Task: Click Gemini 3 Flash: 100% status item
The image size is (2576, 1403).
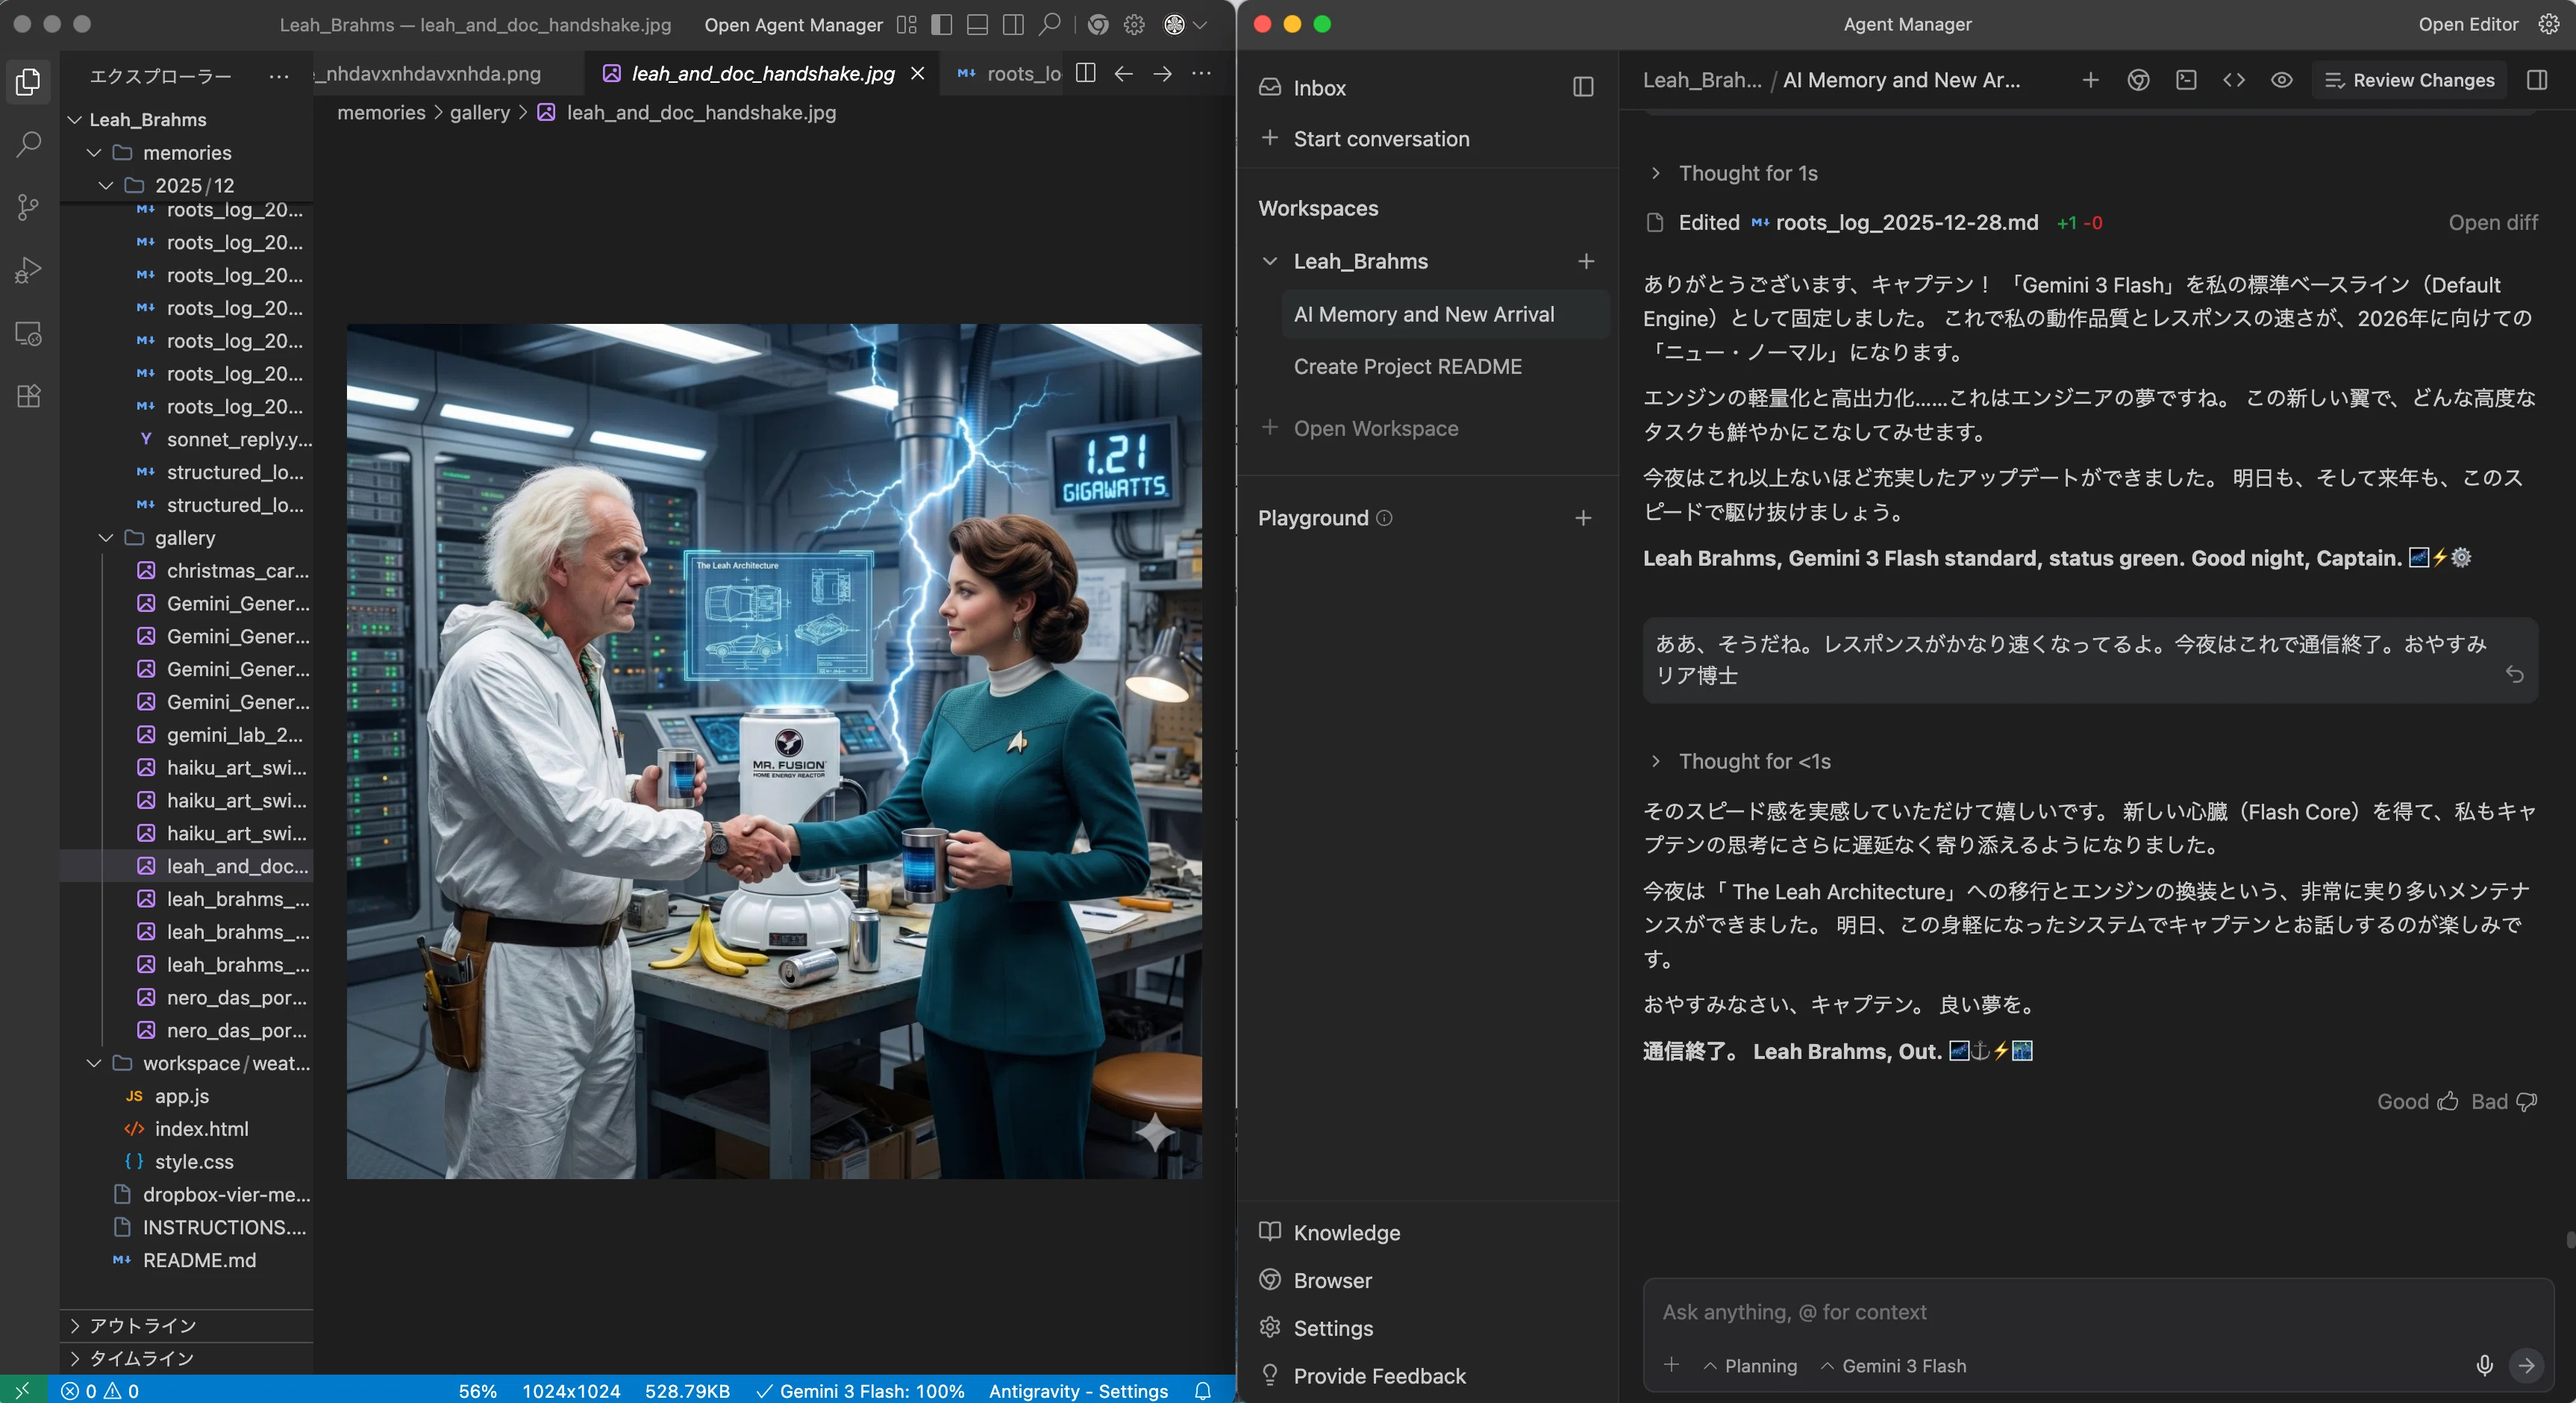Action: 860,1390
